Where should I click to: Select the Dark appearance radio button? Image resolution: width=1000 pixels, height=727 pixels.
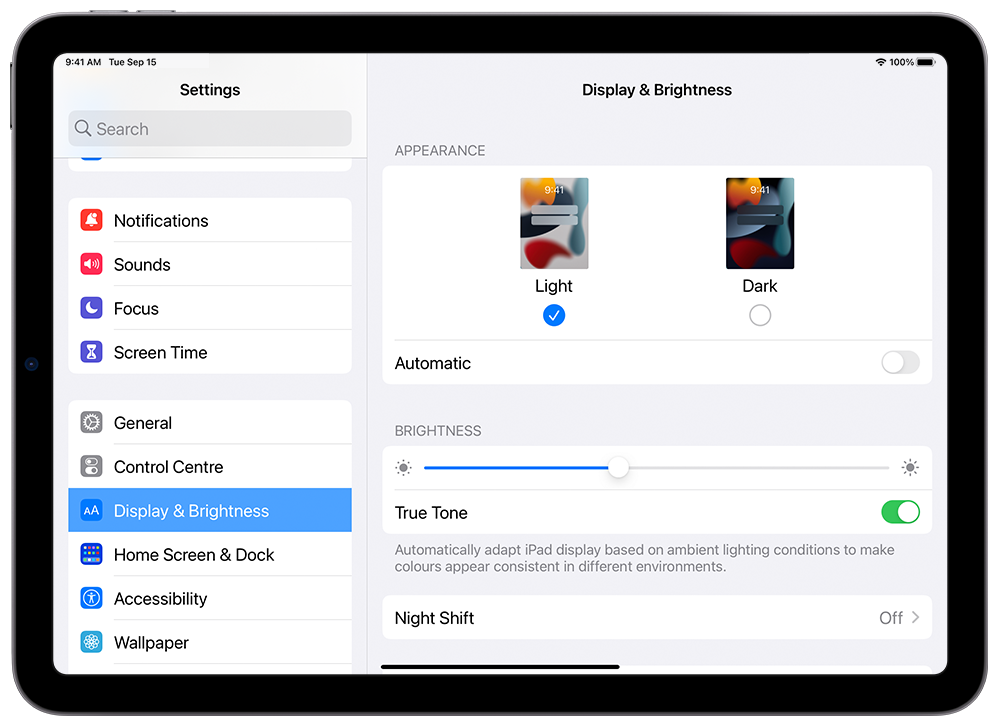(x=760, y=315)
